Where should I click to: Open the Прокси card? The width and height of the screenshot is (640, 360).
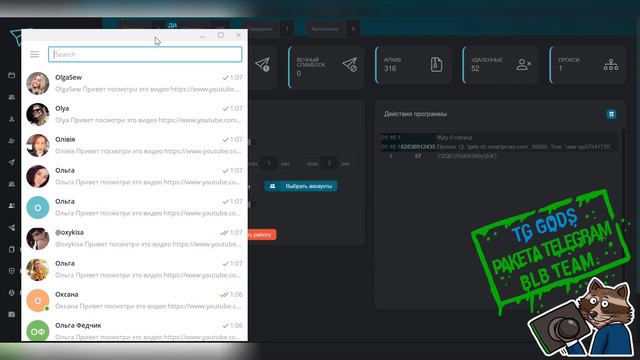pyautogui.click(x=588, y=65)
